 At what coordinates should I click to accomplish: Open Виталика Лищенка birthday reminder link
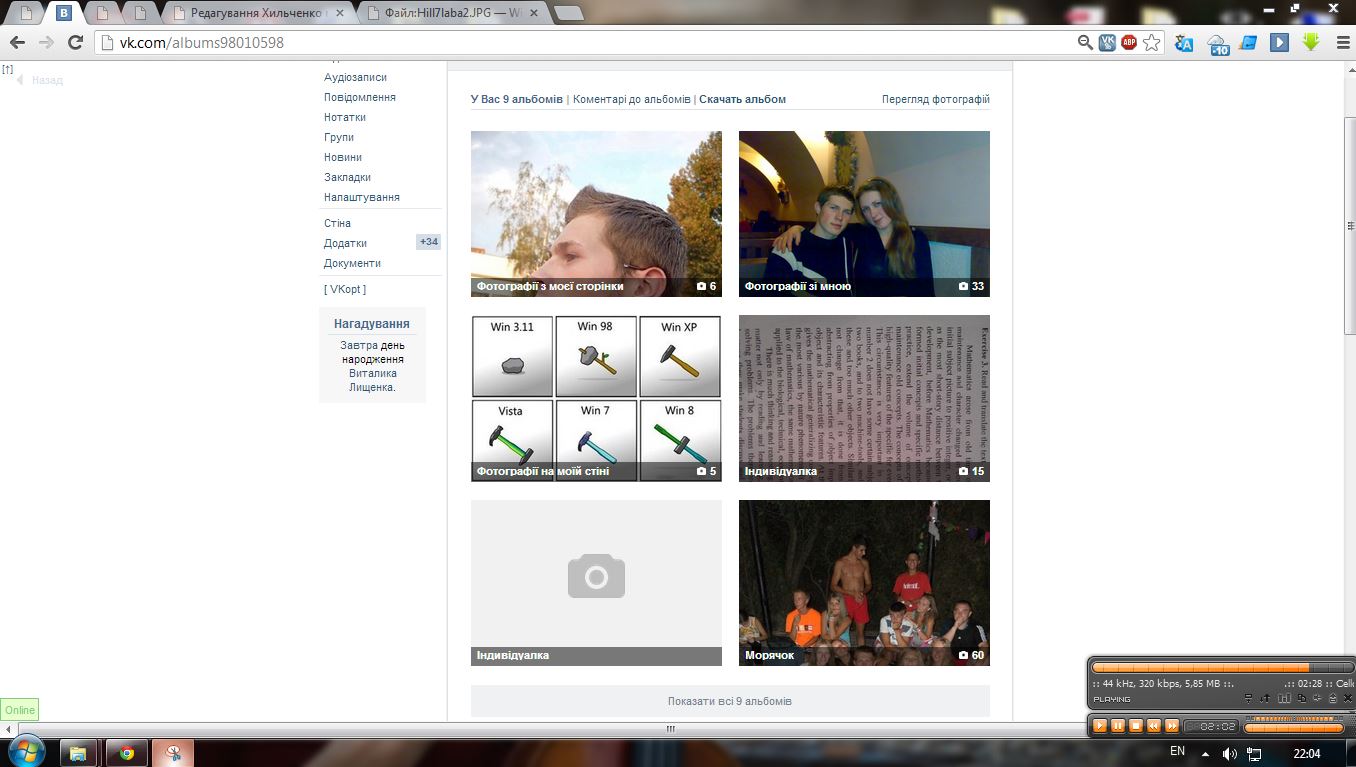pyautogui.click(x=372, y=380)
